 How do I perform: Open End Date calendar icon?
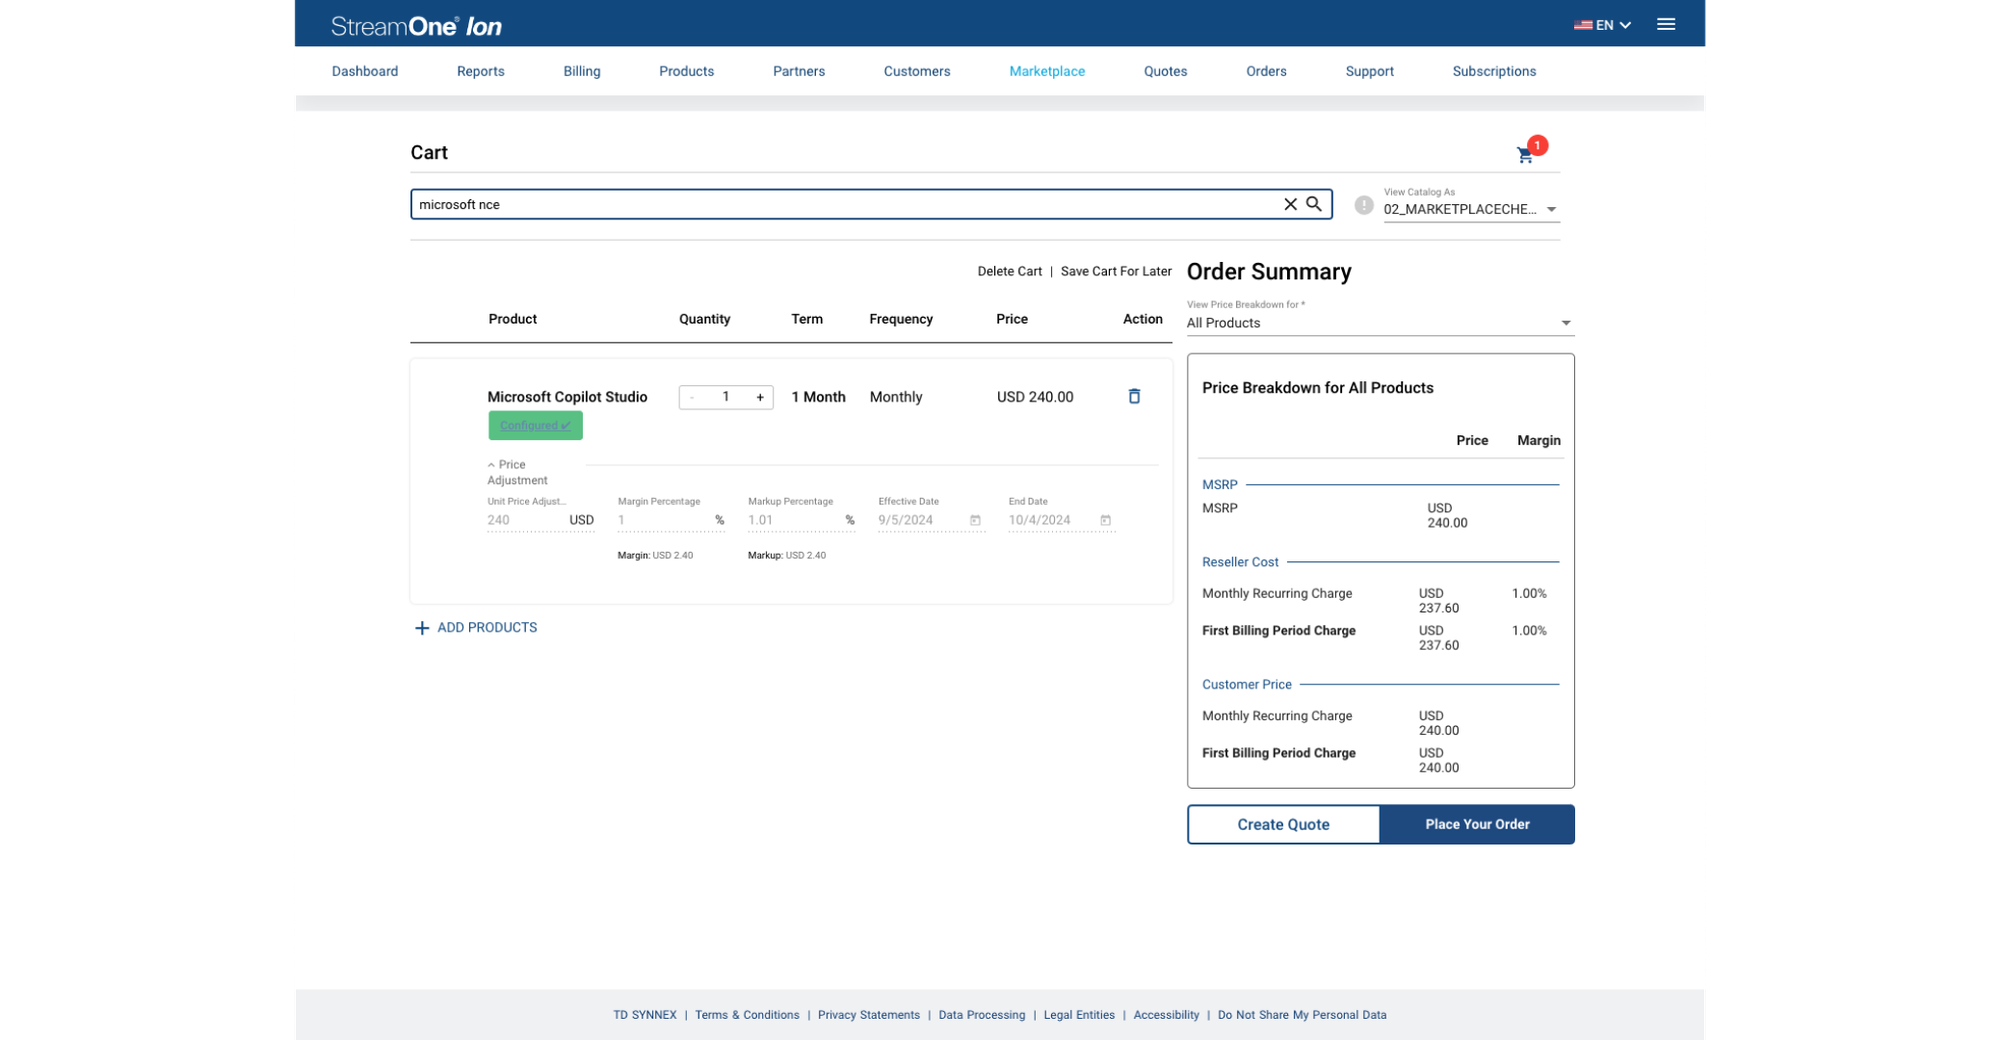tap(1105, 520)
